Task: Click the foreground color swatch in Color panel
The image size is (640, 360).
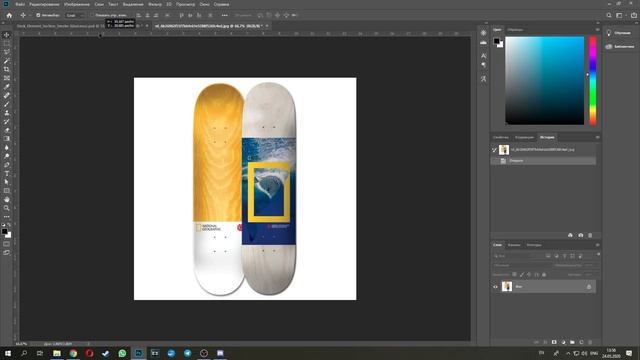Action: pos(496,41)
